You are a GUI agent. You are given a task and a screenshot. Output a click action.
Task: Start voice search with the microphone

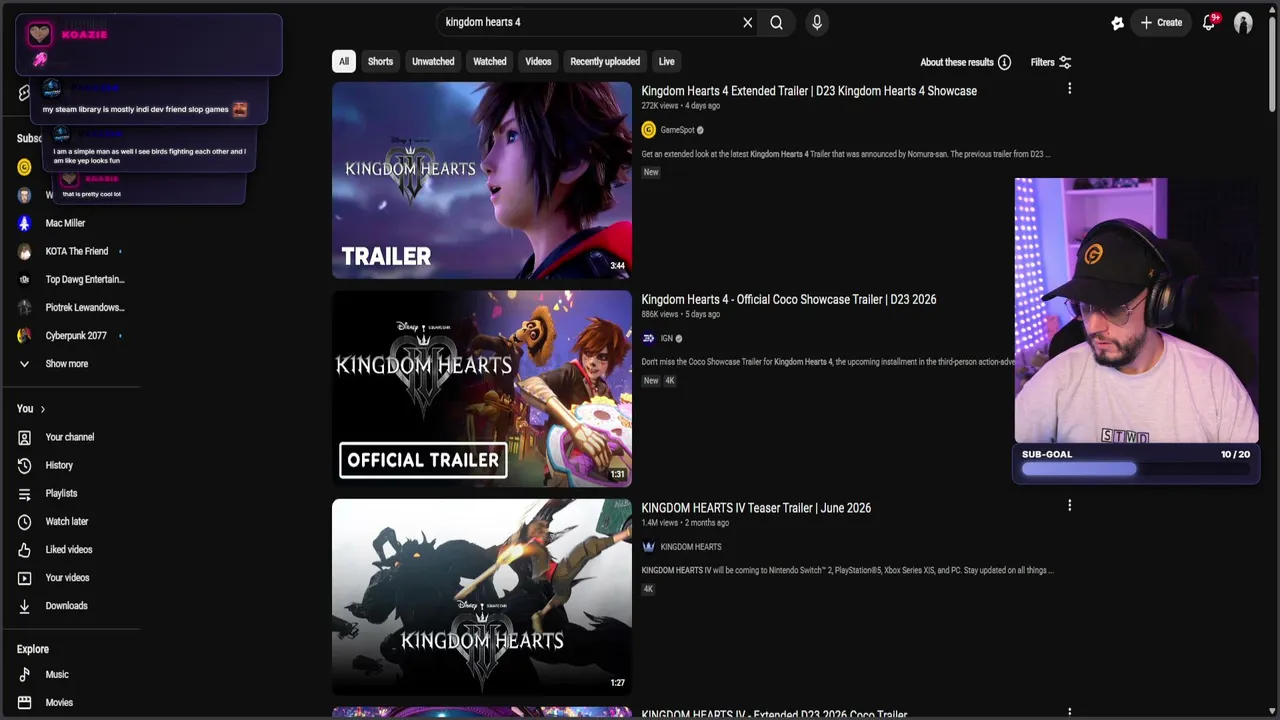click(x=817, y=22)
